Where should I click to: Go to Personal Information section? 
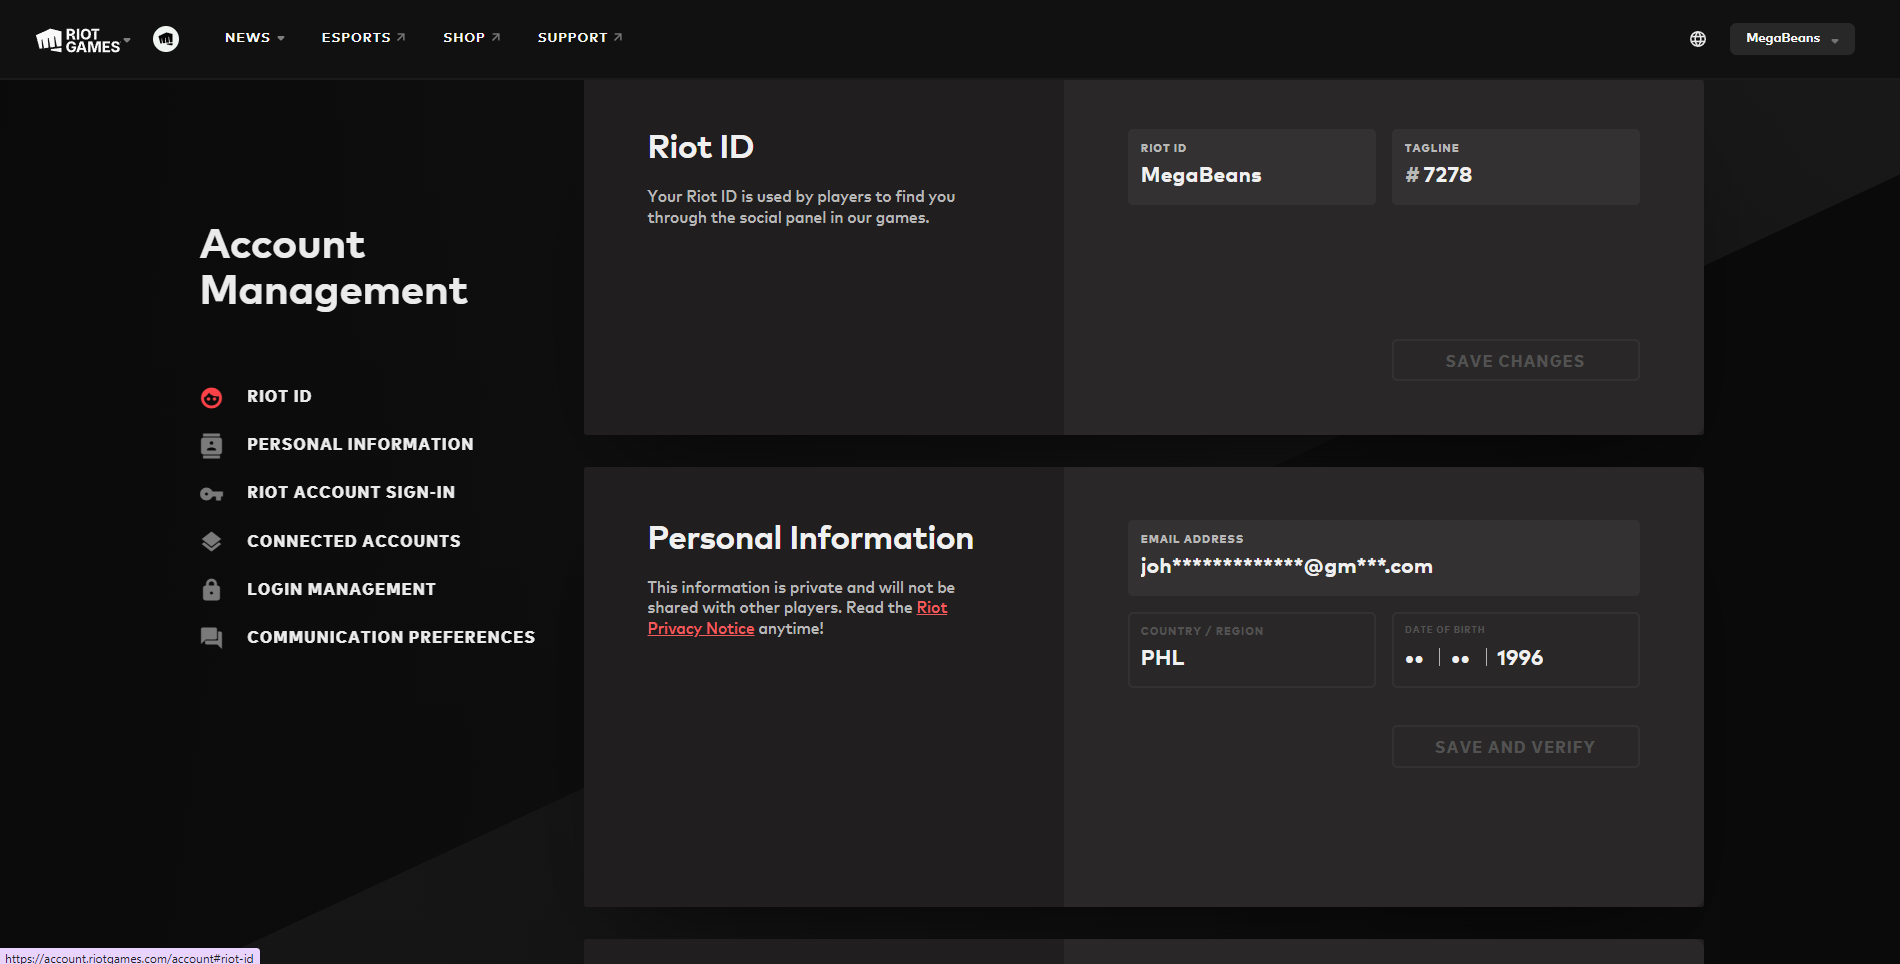pos(360,444)
